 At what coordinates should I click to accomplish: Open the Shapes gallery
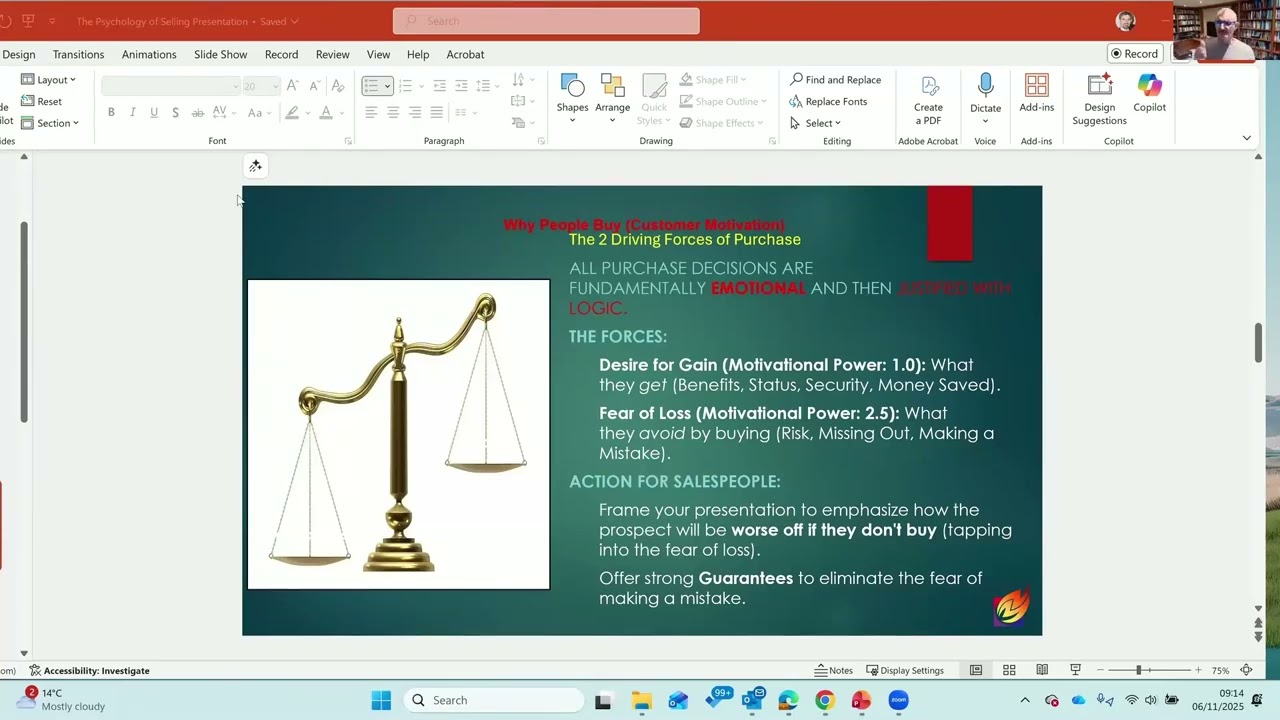[x=572, y=98]
